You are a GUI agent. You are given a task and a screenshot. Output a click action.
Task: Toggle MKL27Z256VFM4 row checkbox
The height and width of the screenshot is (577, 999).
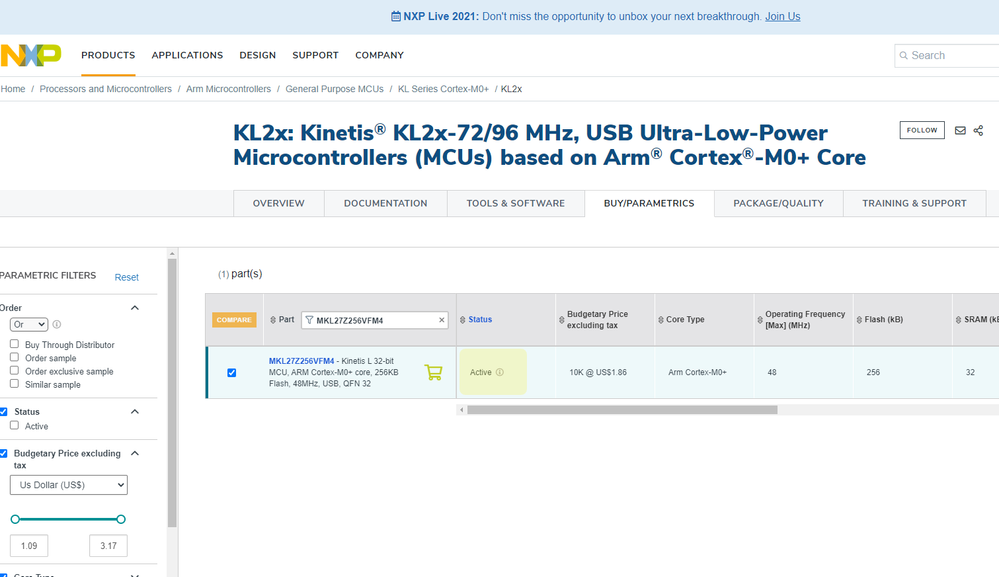pyautogui.click(x=232, y=373)
